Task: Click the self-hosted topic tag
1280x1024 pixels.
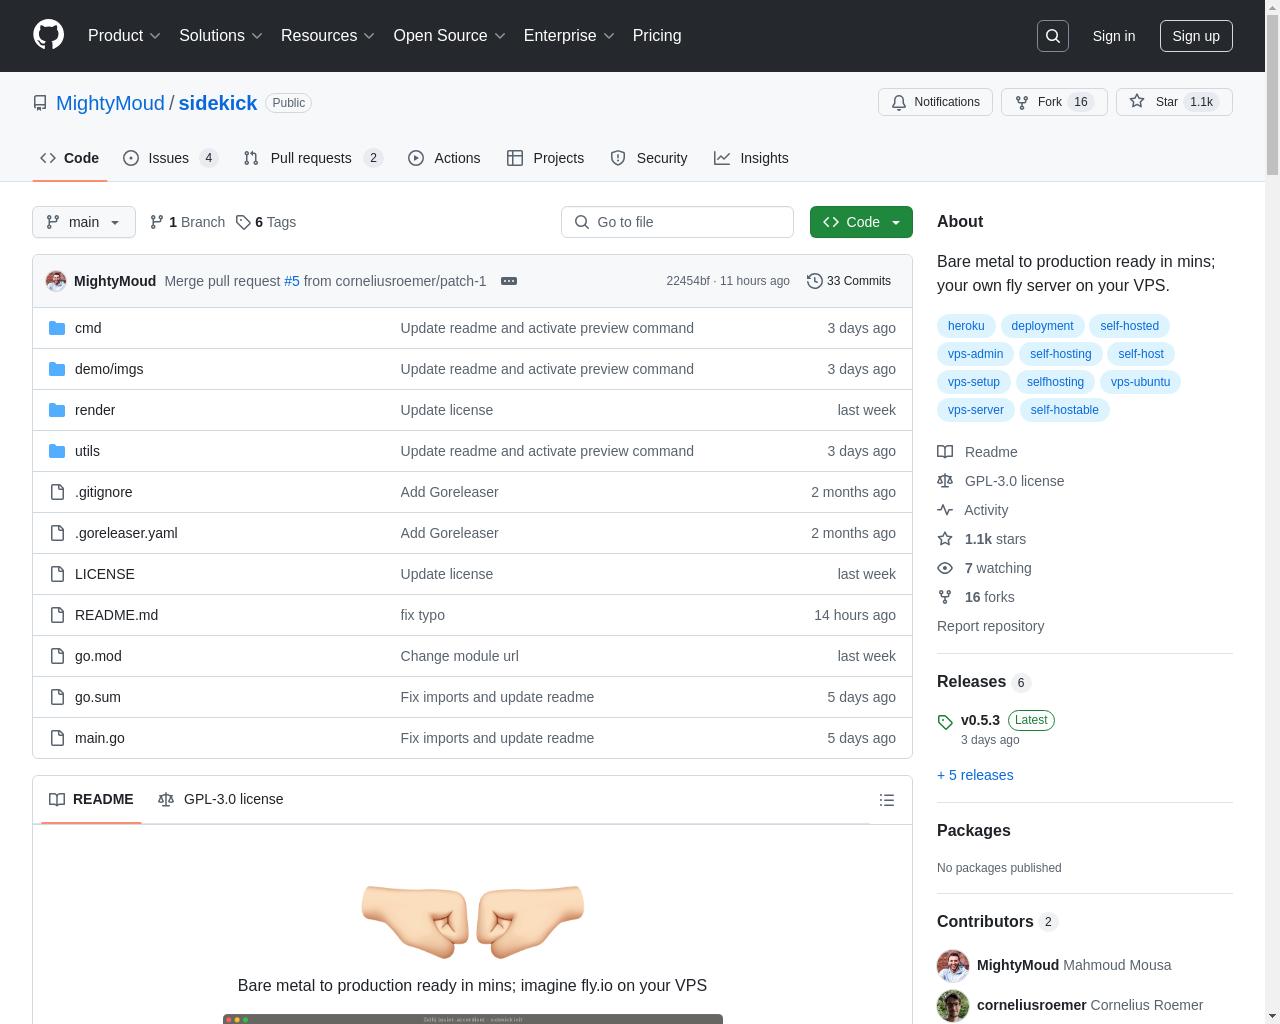Action: coord(1129,326)
